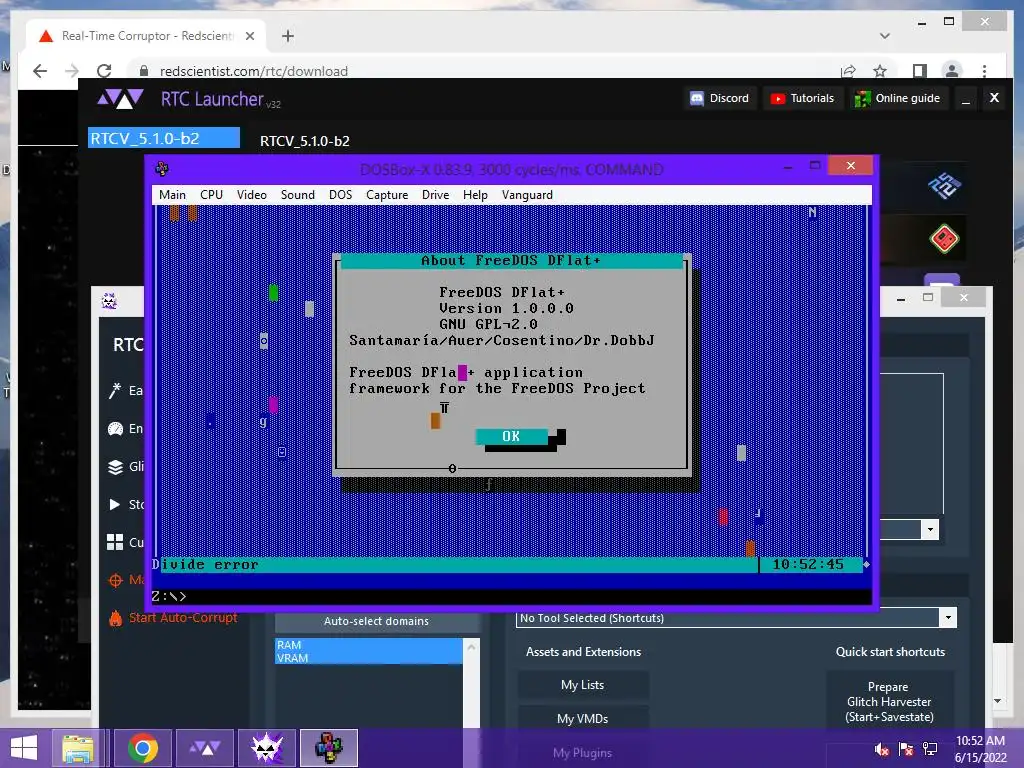
Task: Select the Real-Time Corruptor browser tab
Action: (146, 36)
